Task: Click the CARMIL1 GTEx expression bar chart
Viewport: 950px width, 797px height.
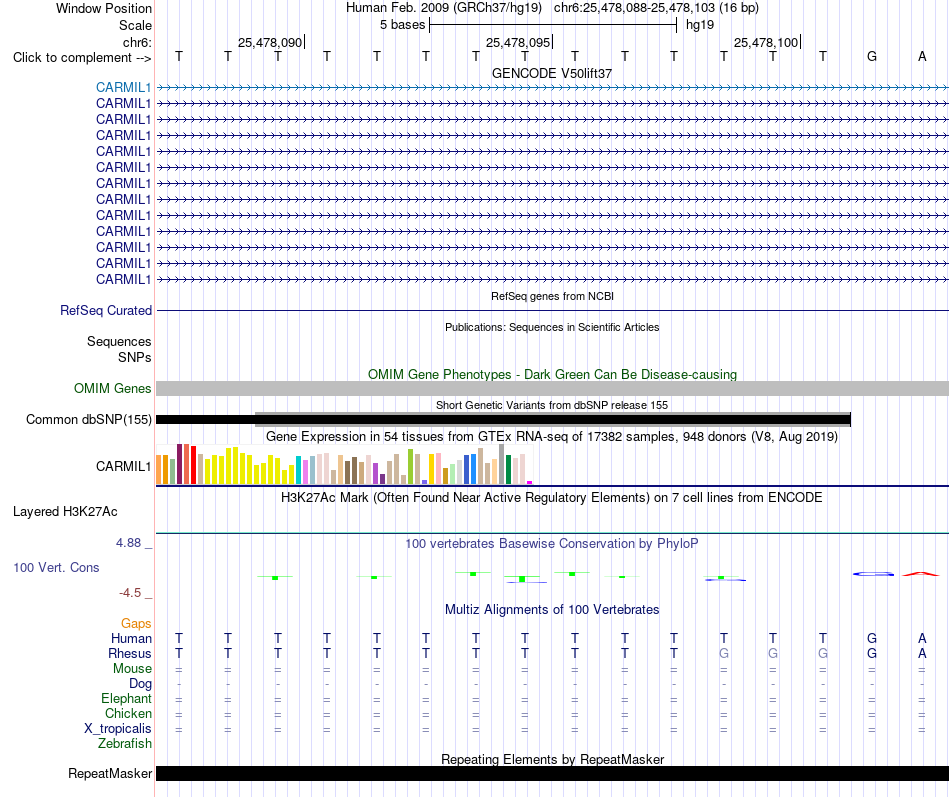Action: tap(344, 464)
